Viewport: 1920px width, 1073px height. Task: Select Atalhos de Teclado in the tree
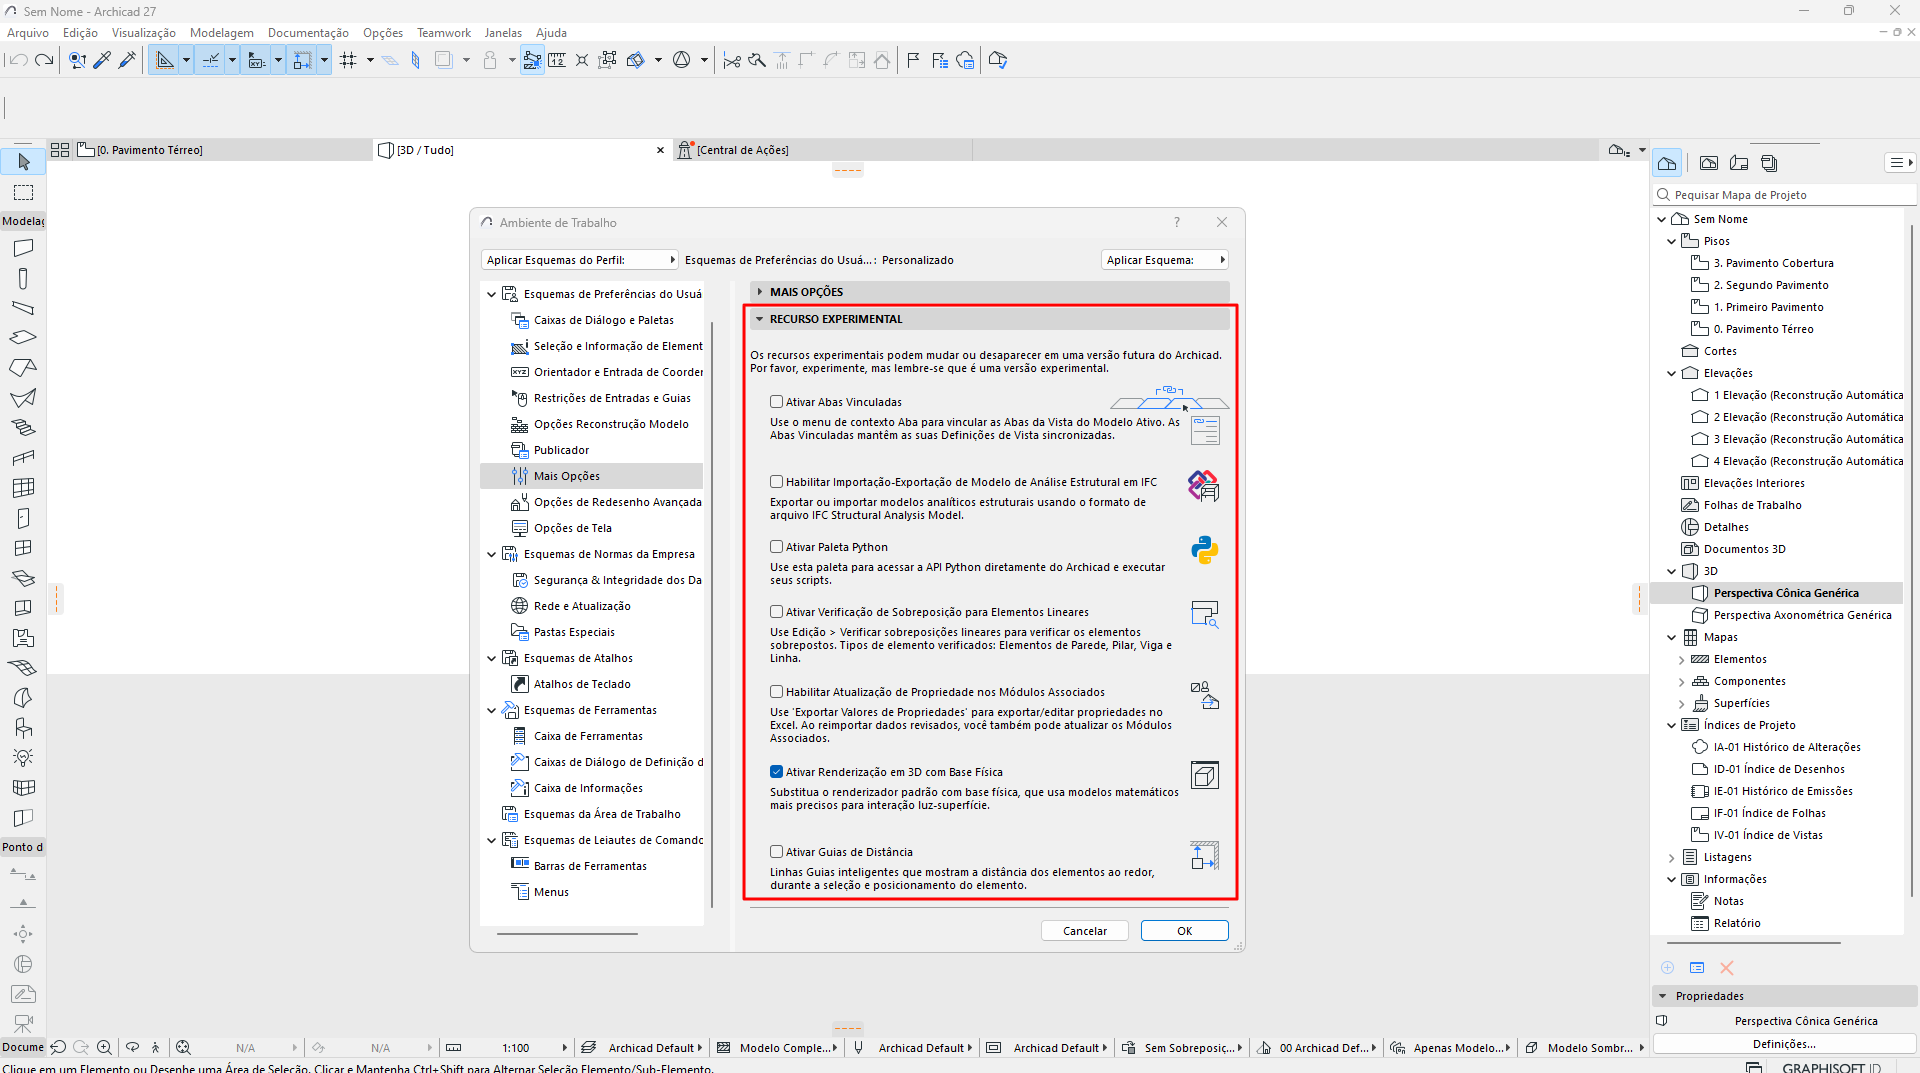pos(582,684)
